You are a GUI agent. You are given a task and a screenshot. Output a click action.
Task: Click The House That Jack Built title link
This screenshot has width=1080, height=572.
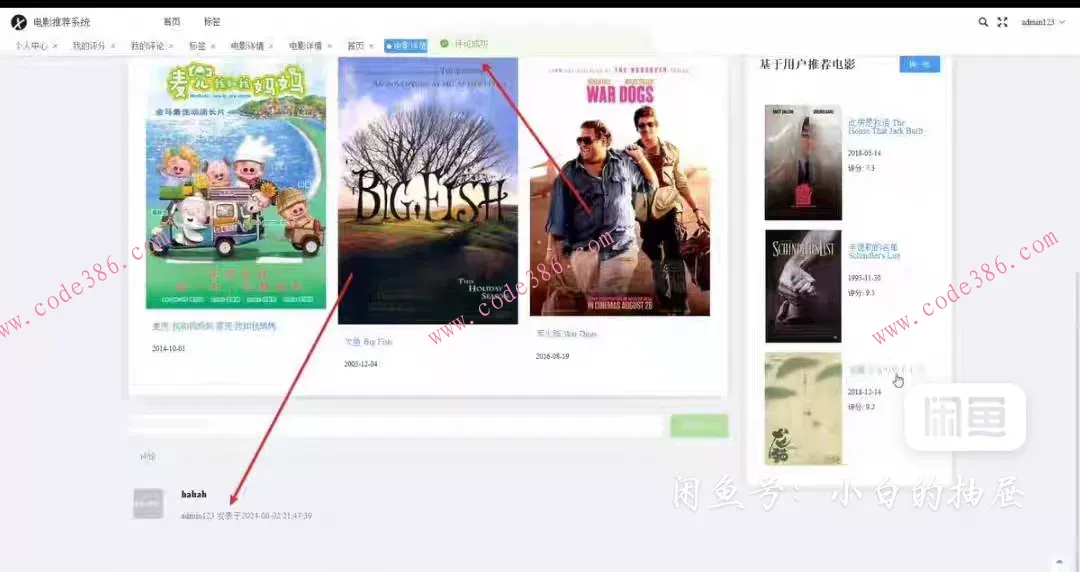click(x=886, y=127)
